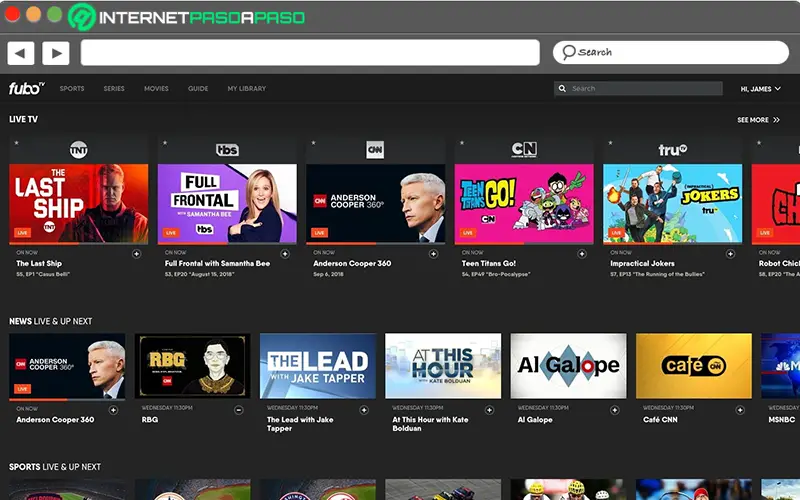This screenshot has width=800, height=500.
Task: Open the Movies menu item
Action: point(156,88)
